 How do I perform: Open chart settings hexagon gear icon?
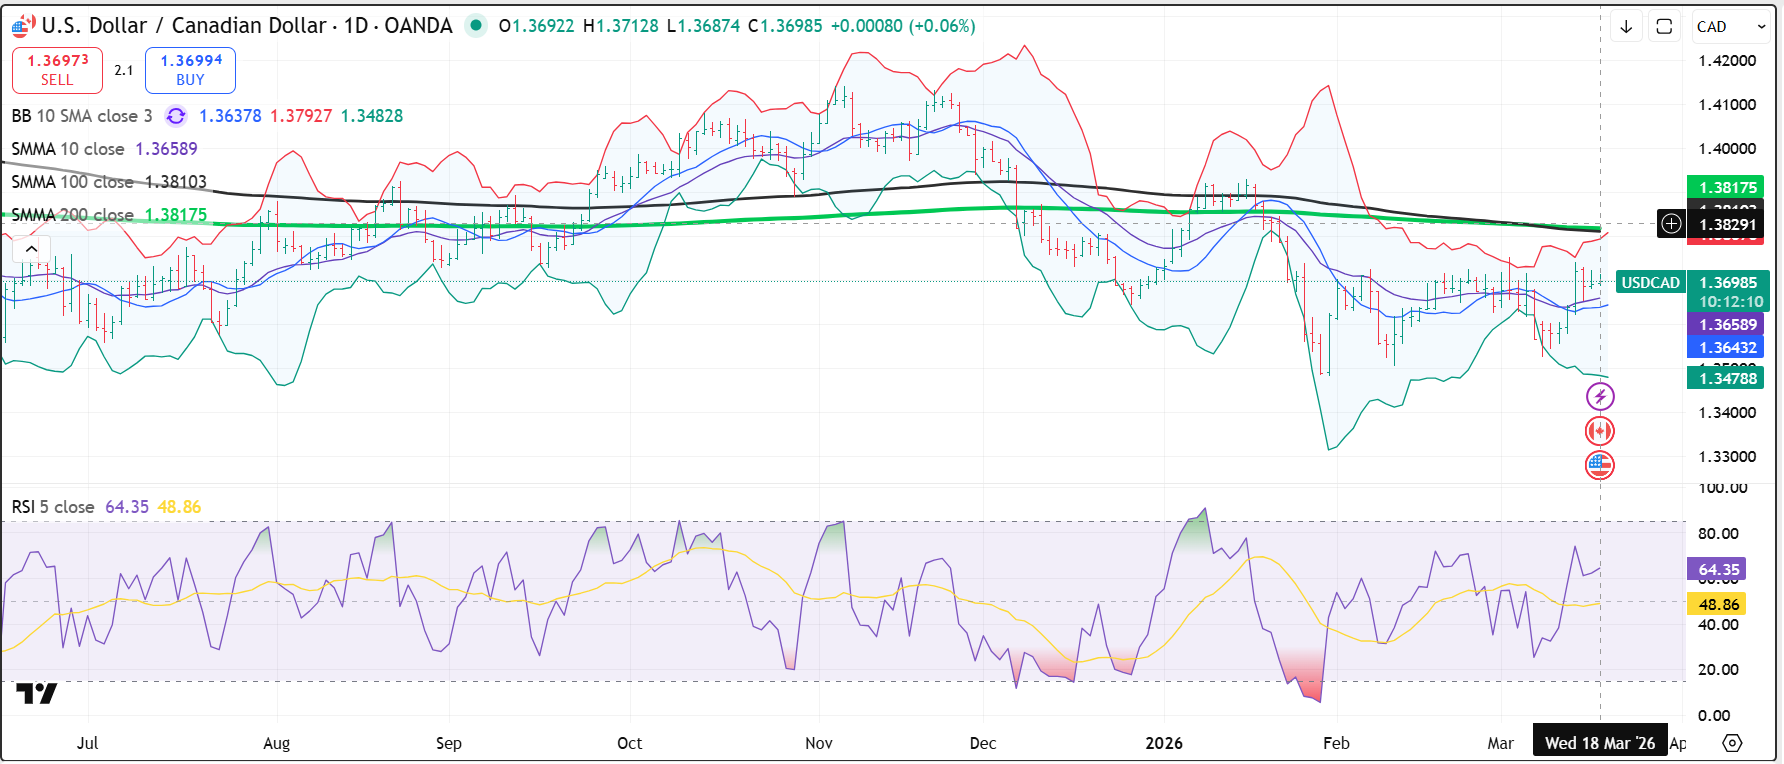tap(1732, 743)
